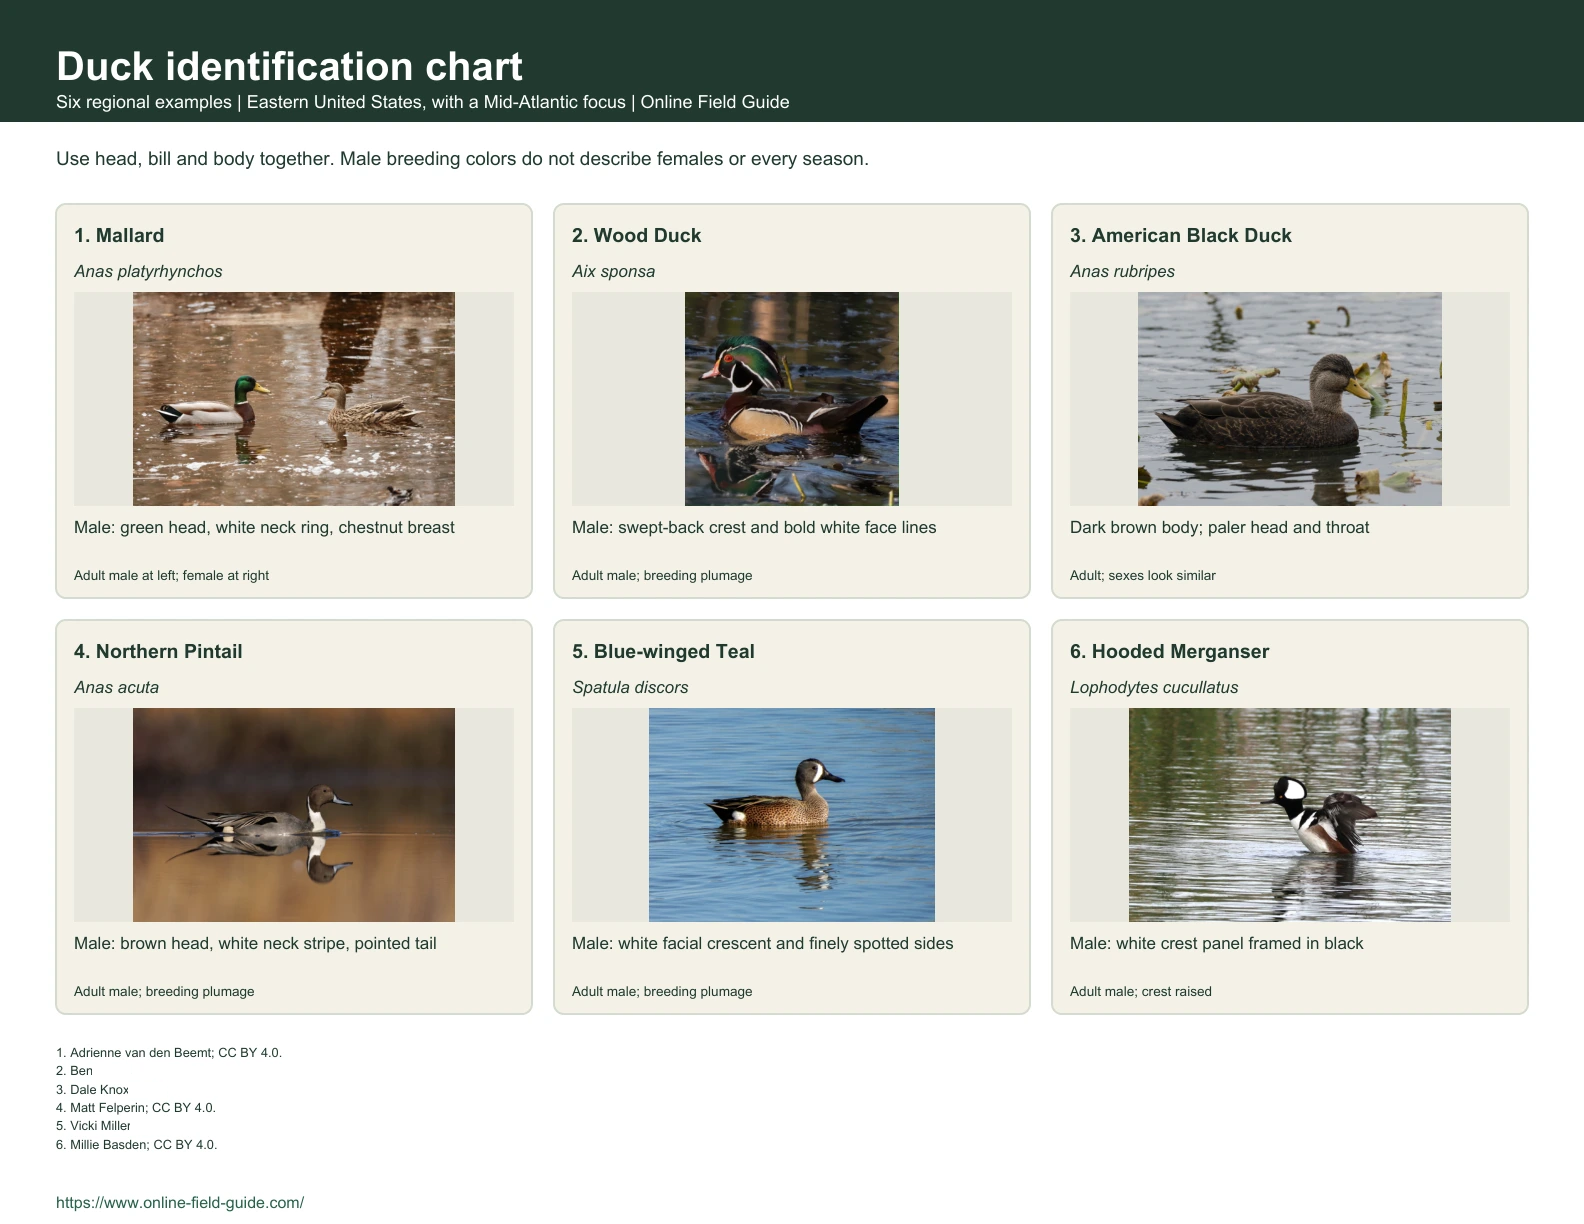The image size is (1584, 1224).
Task: Click the '1. Mallard' heading
Action: coord(119,235)
